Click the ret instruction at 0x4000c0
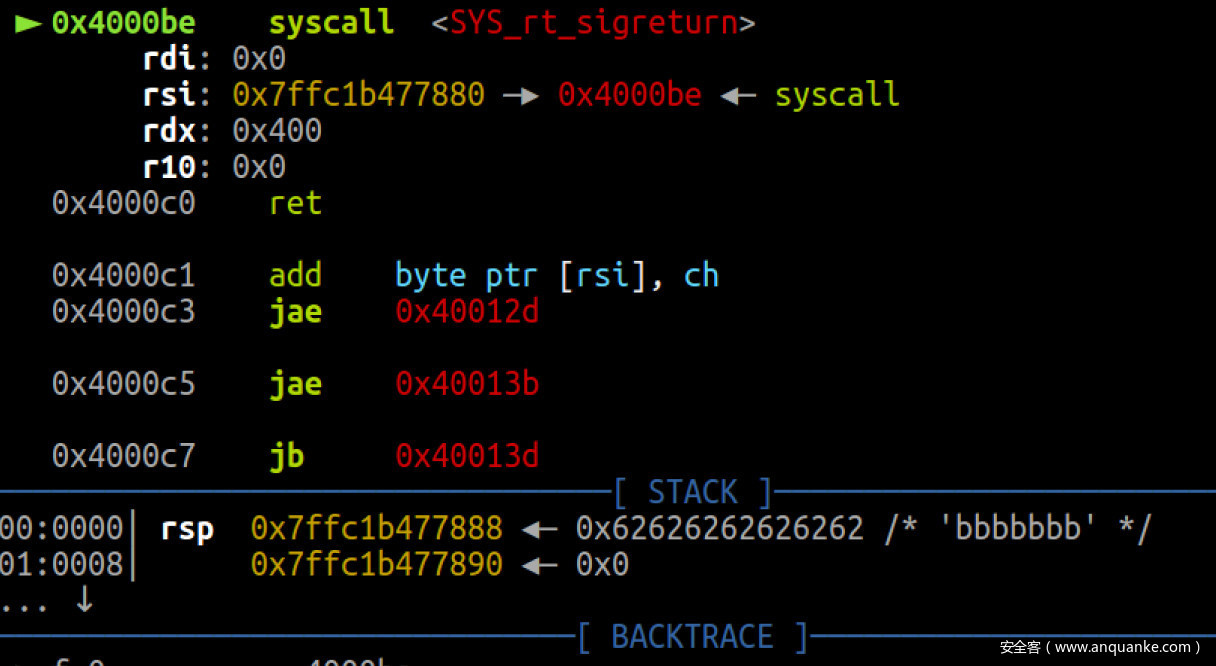The image size is (1216, 666). [x=295, y=204]
